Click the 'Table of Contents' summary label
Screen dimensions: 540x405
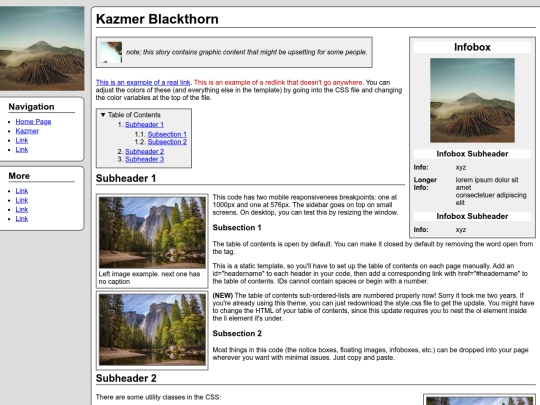(x=134, y=115)
